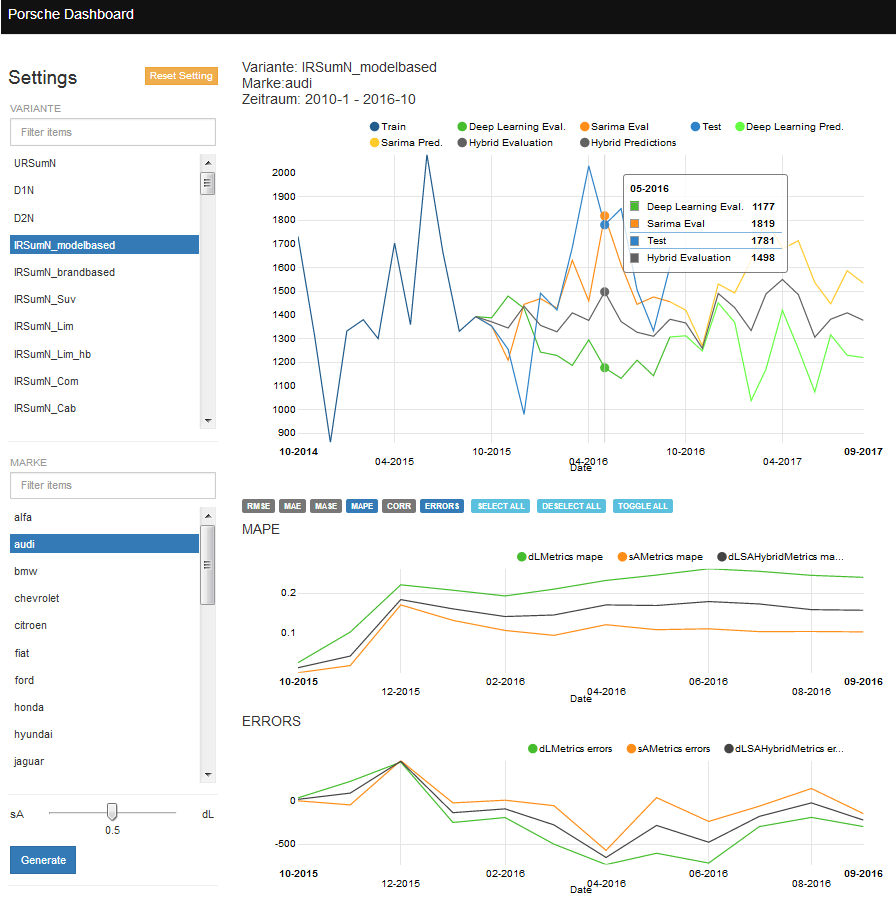896x909 pixels.
Task: Select D1N variant
Action: (x=104, y=190)
